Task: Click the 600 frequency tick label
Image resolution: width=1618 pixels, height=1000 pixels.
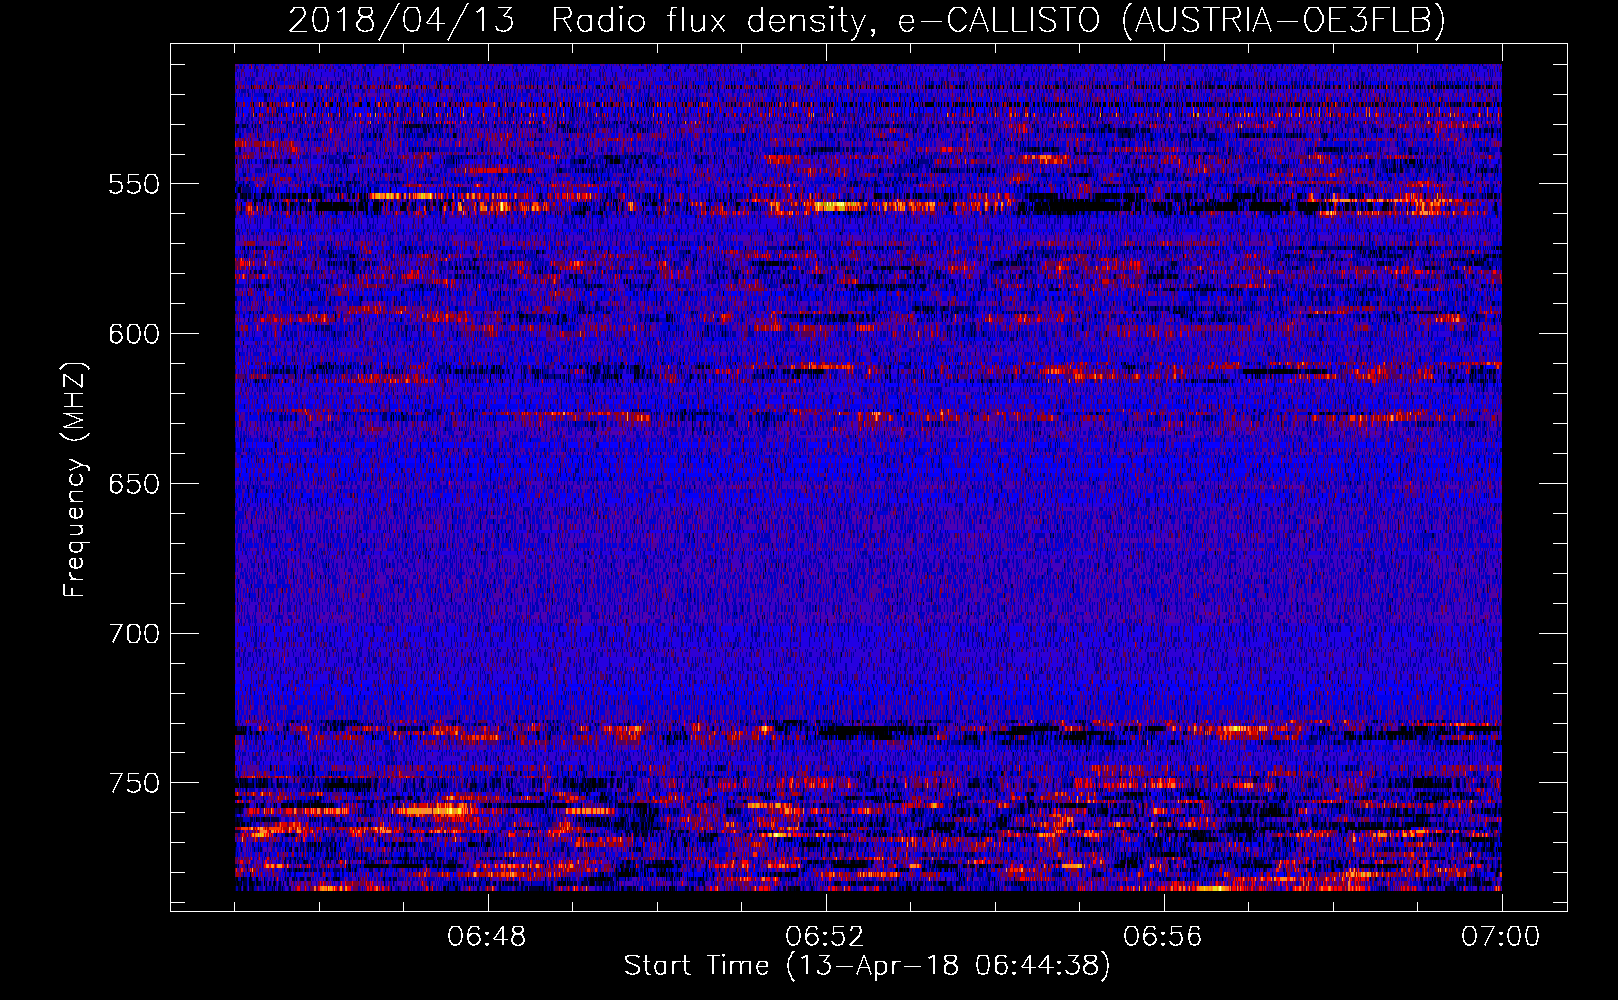Action: tap(134, 334)
